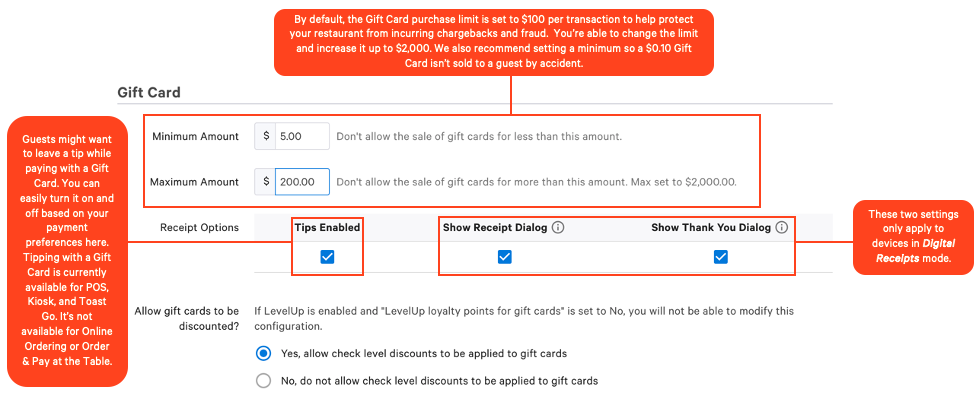Click the Show Receipt Dialog header text
Image resolution: width=980 pixels, height=416 pixels.
tap(495, 228)
